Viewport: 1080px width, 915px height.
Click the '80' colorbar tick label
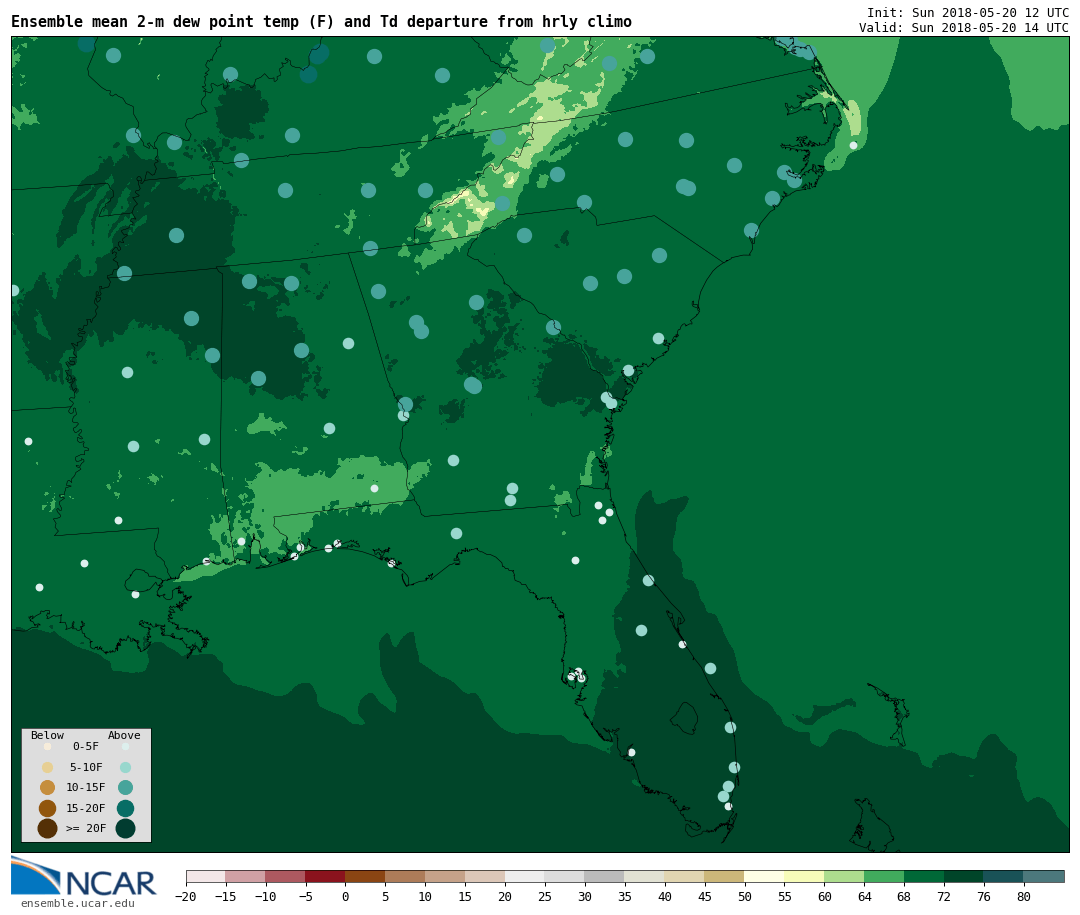[x=1024, y=896]
